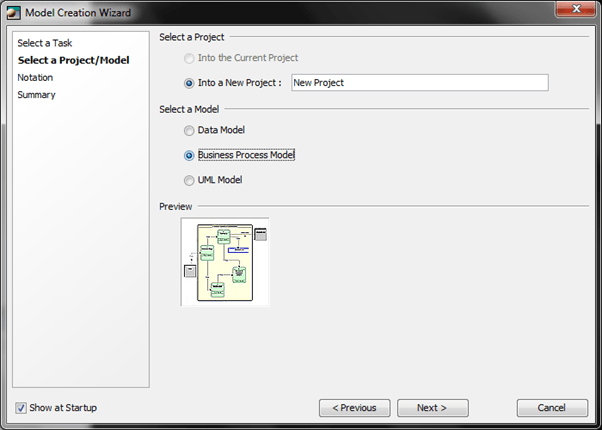
Task: Click the wizard icon in the title bar
Action: 14,13
